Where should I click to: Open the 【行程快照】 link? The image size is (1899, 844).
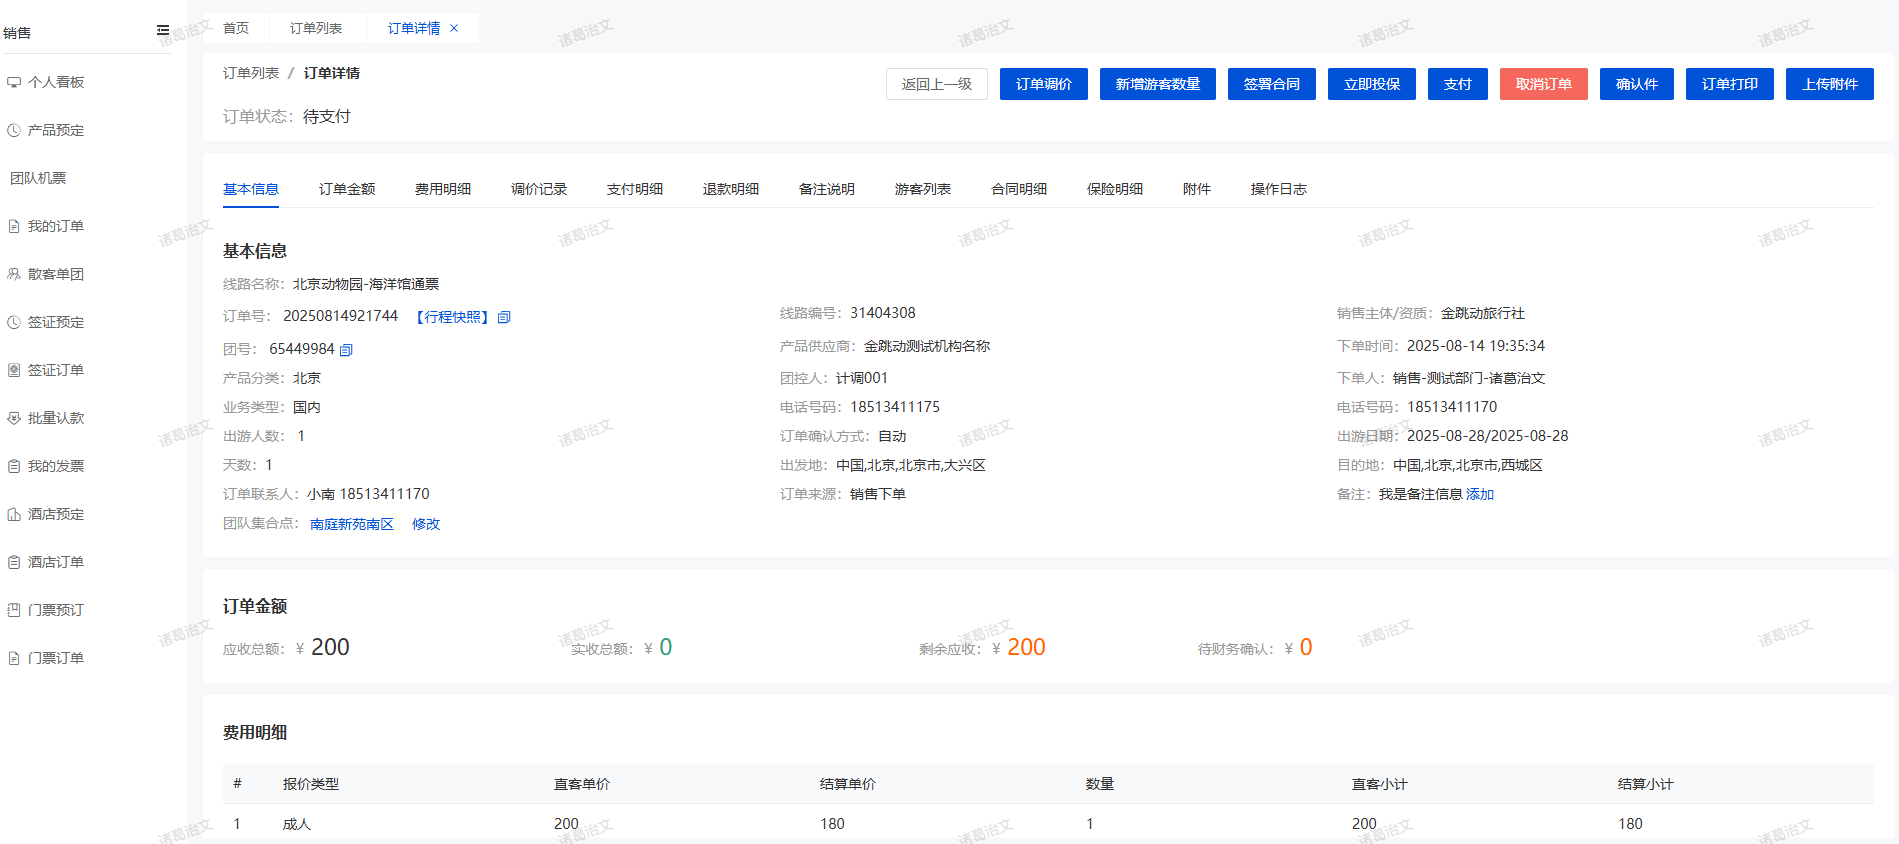point(452,317)
